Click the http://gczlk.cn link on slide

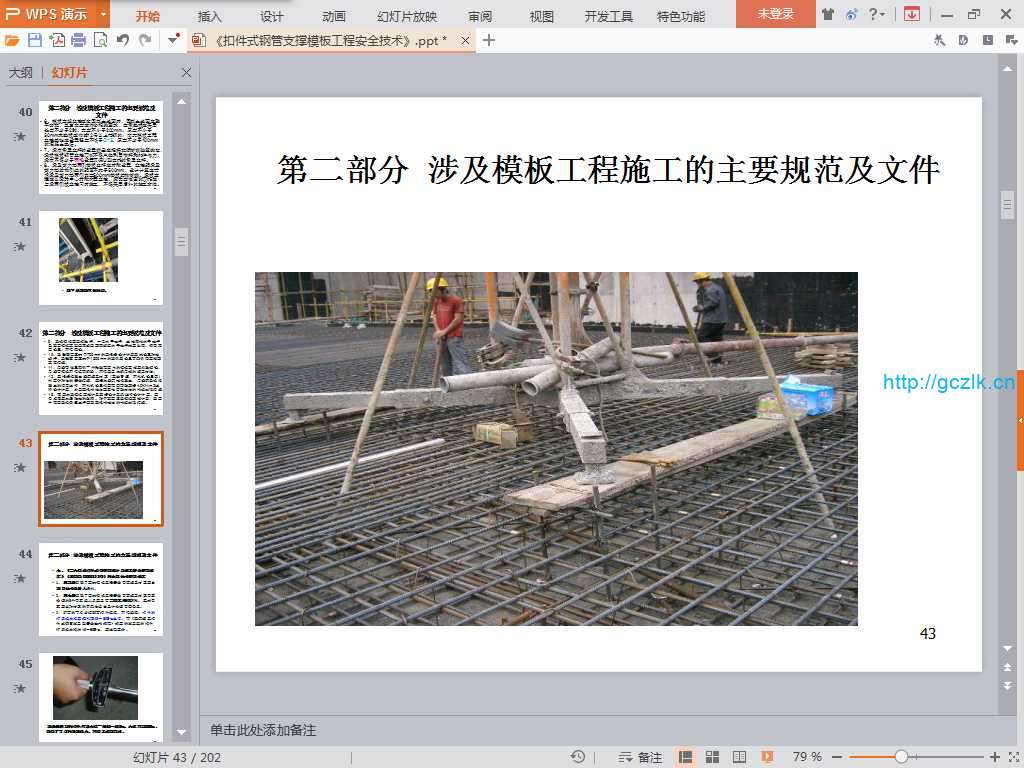pyautogui.click(x=948, y=382)
